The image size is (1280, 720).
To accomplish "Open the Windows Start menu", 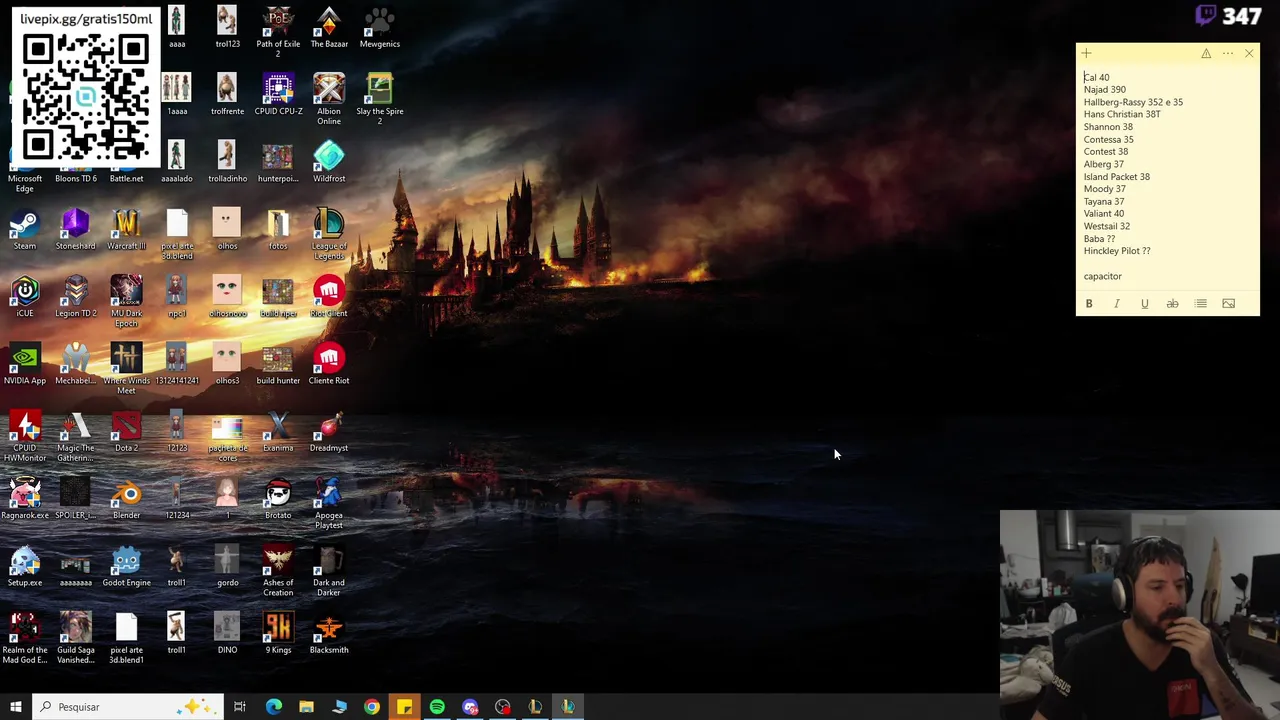I will click(x=15, y=707).
